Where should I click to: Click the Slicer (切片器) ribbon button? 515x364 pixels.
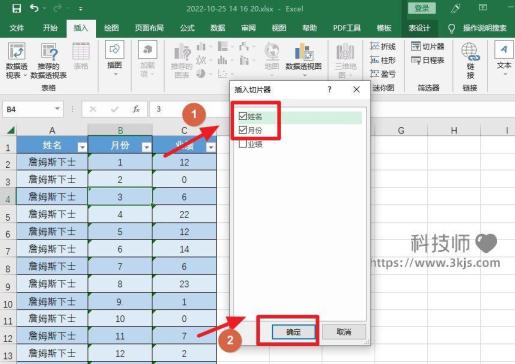click(428, 46)
